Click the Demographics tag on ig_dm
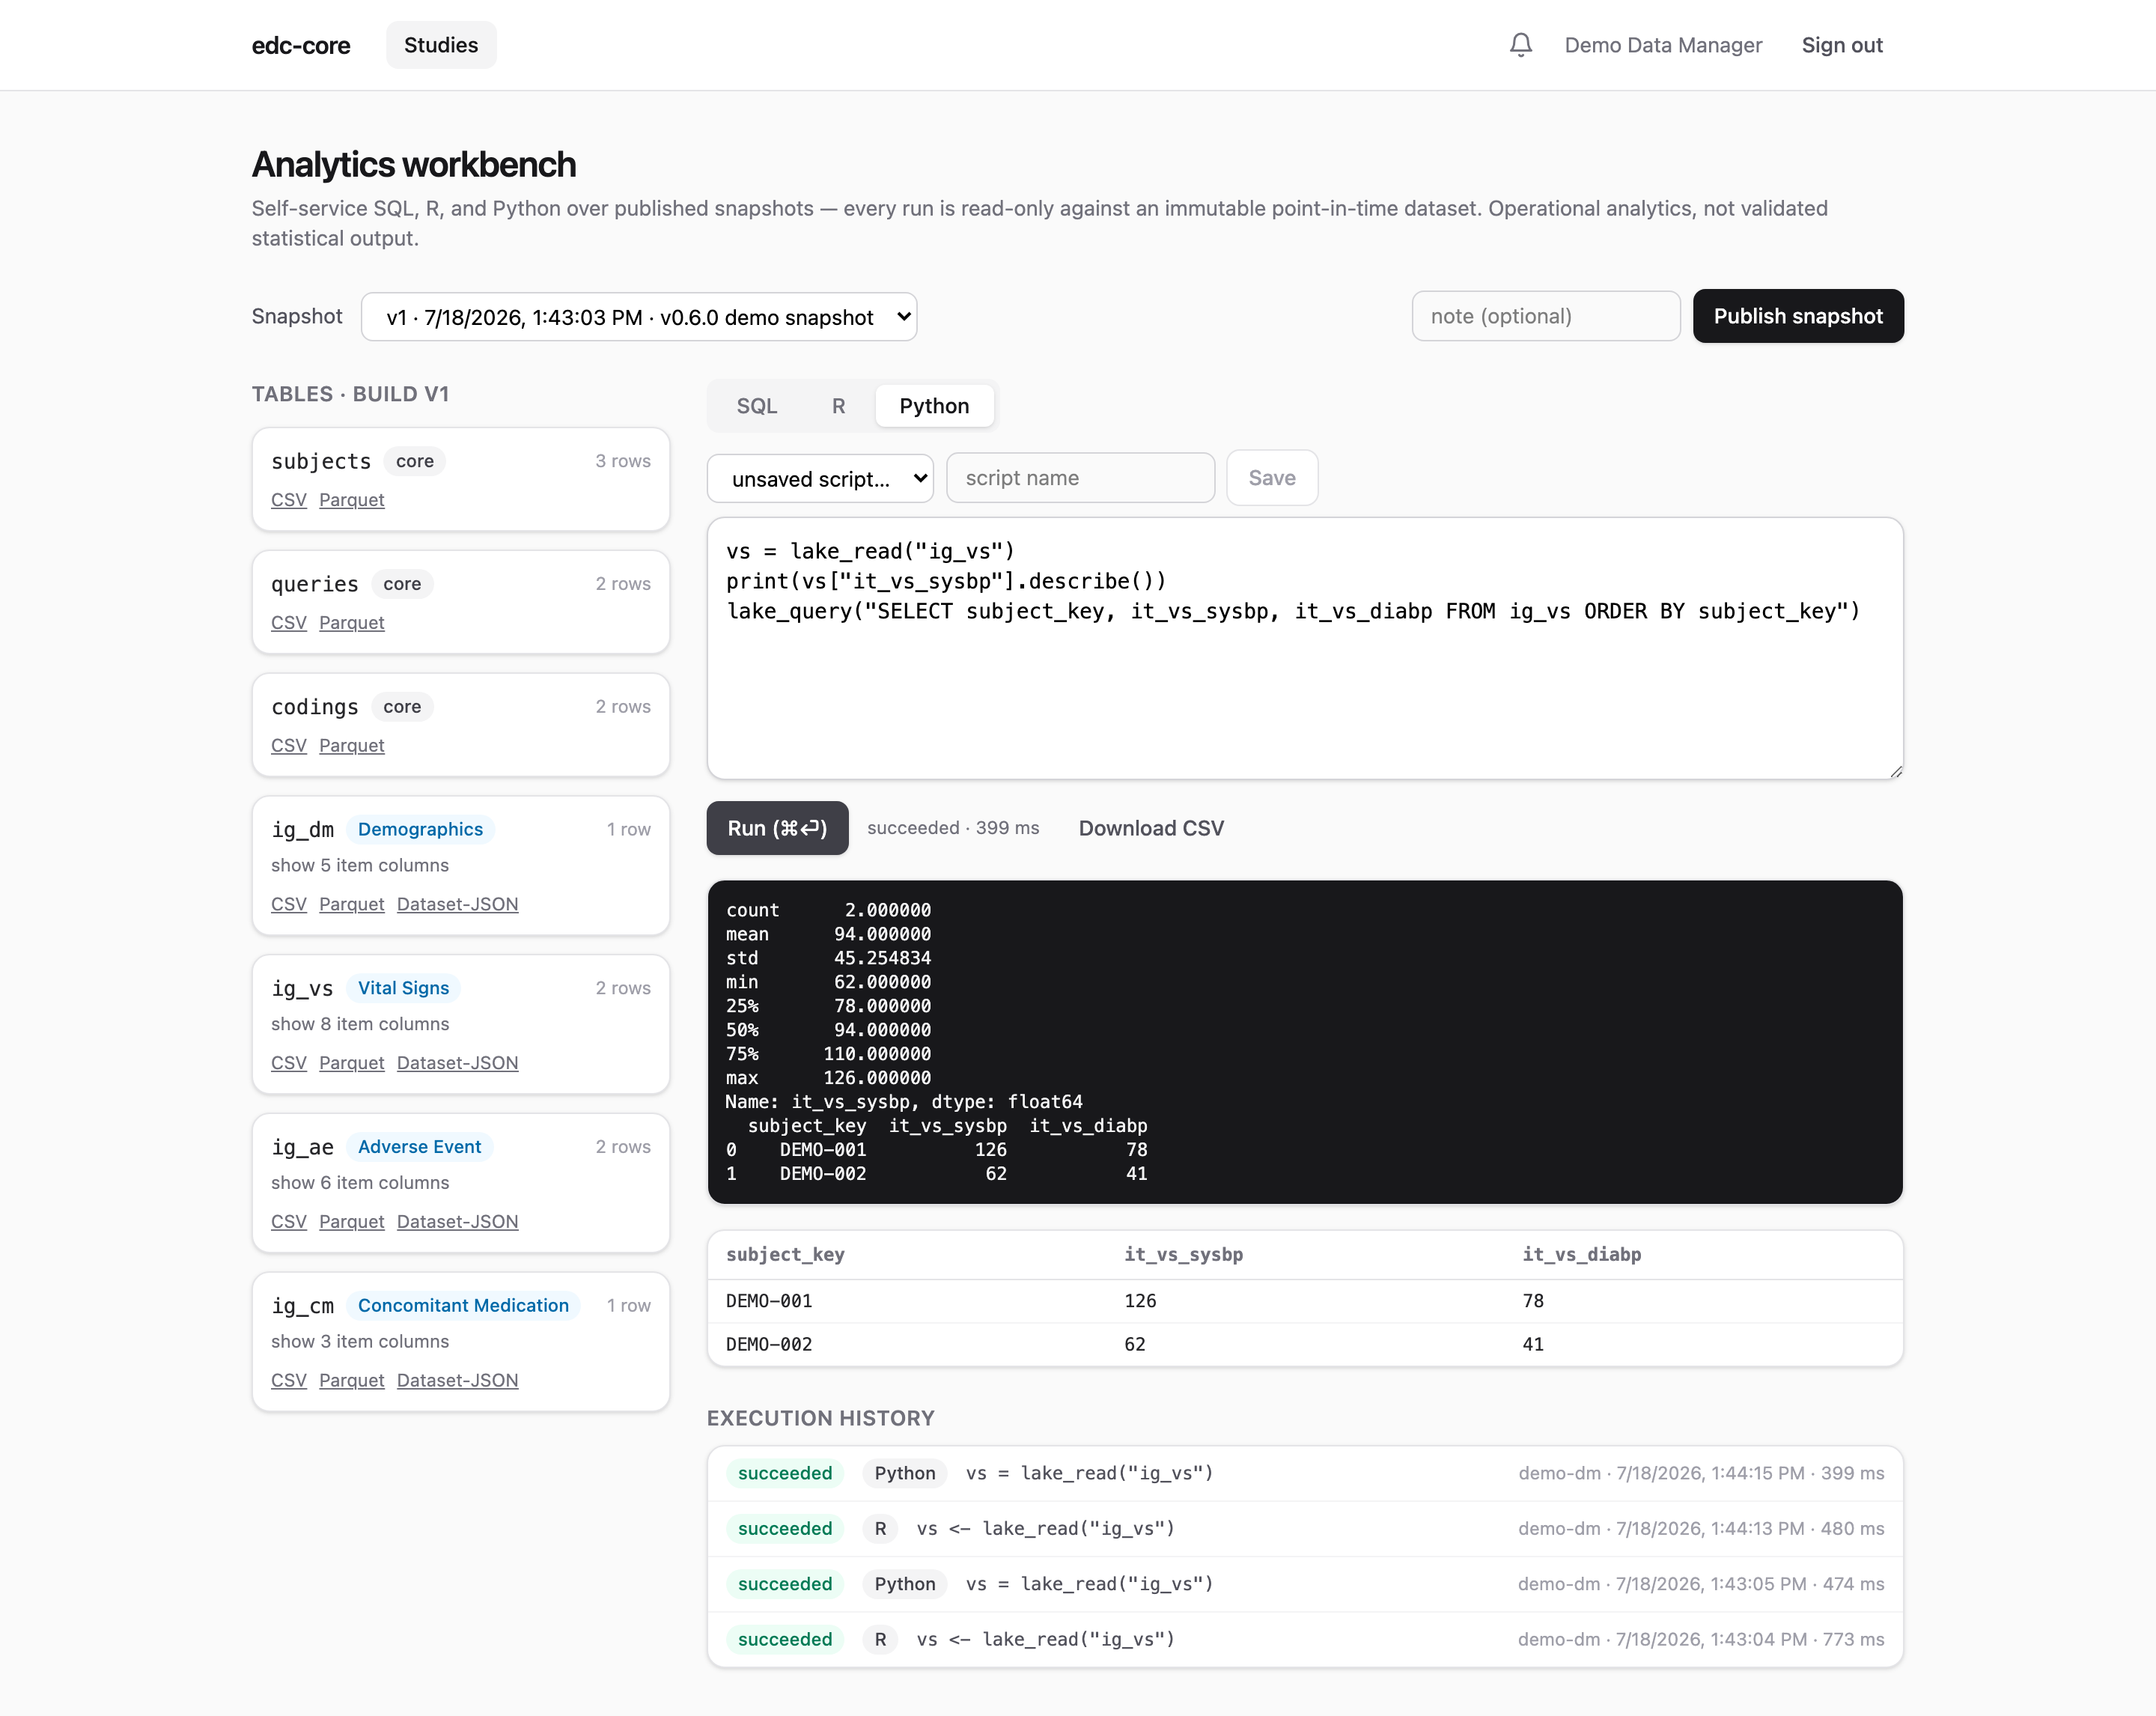 pyautogui.click(x=420, y=829)
